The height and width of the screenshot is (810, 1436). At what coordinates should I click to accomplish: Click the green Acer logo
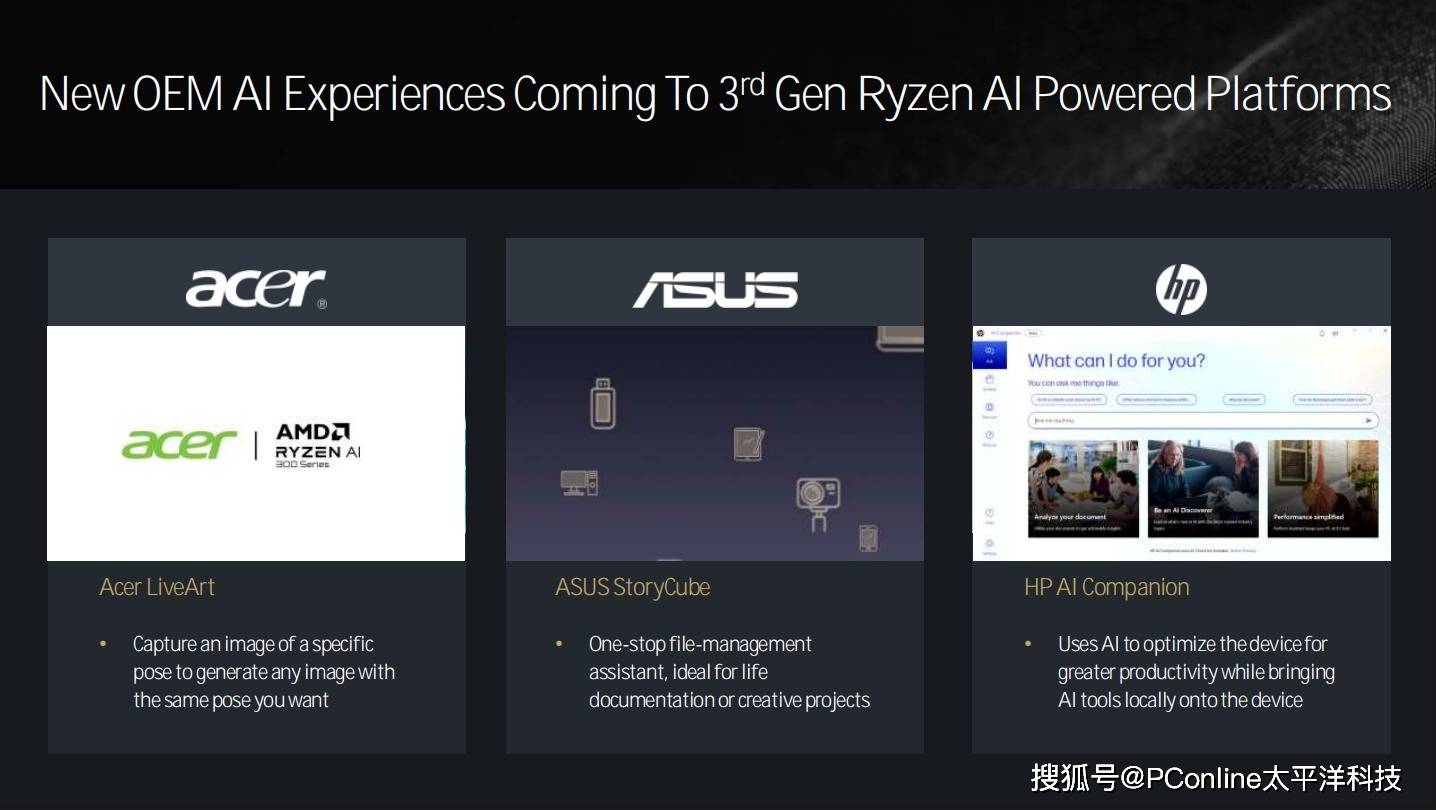180,444
